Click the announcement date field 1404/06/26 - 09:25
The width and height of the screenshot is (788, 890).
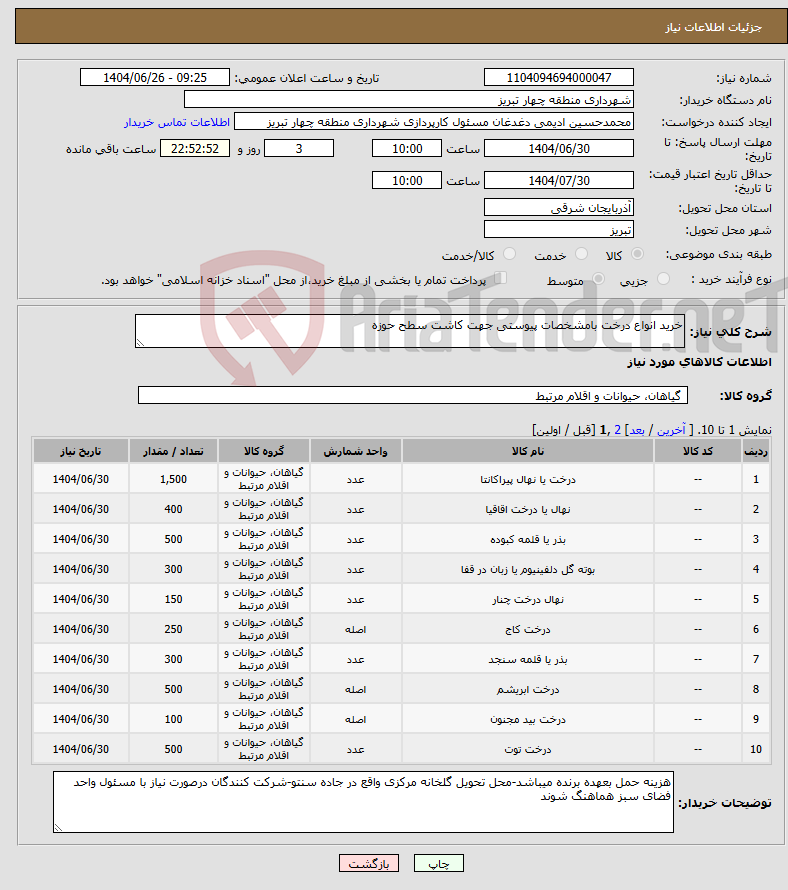pyautogui.click(x=155, y=77)
